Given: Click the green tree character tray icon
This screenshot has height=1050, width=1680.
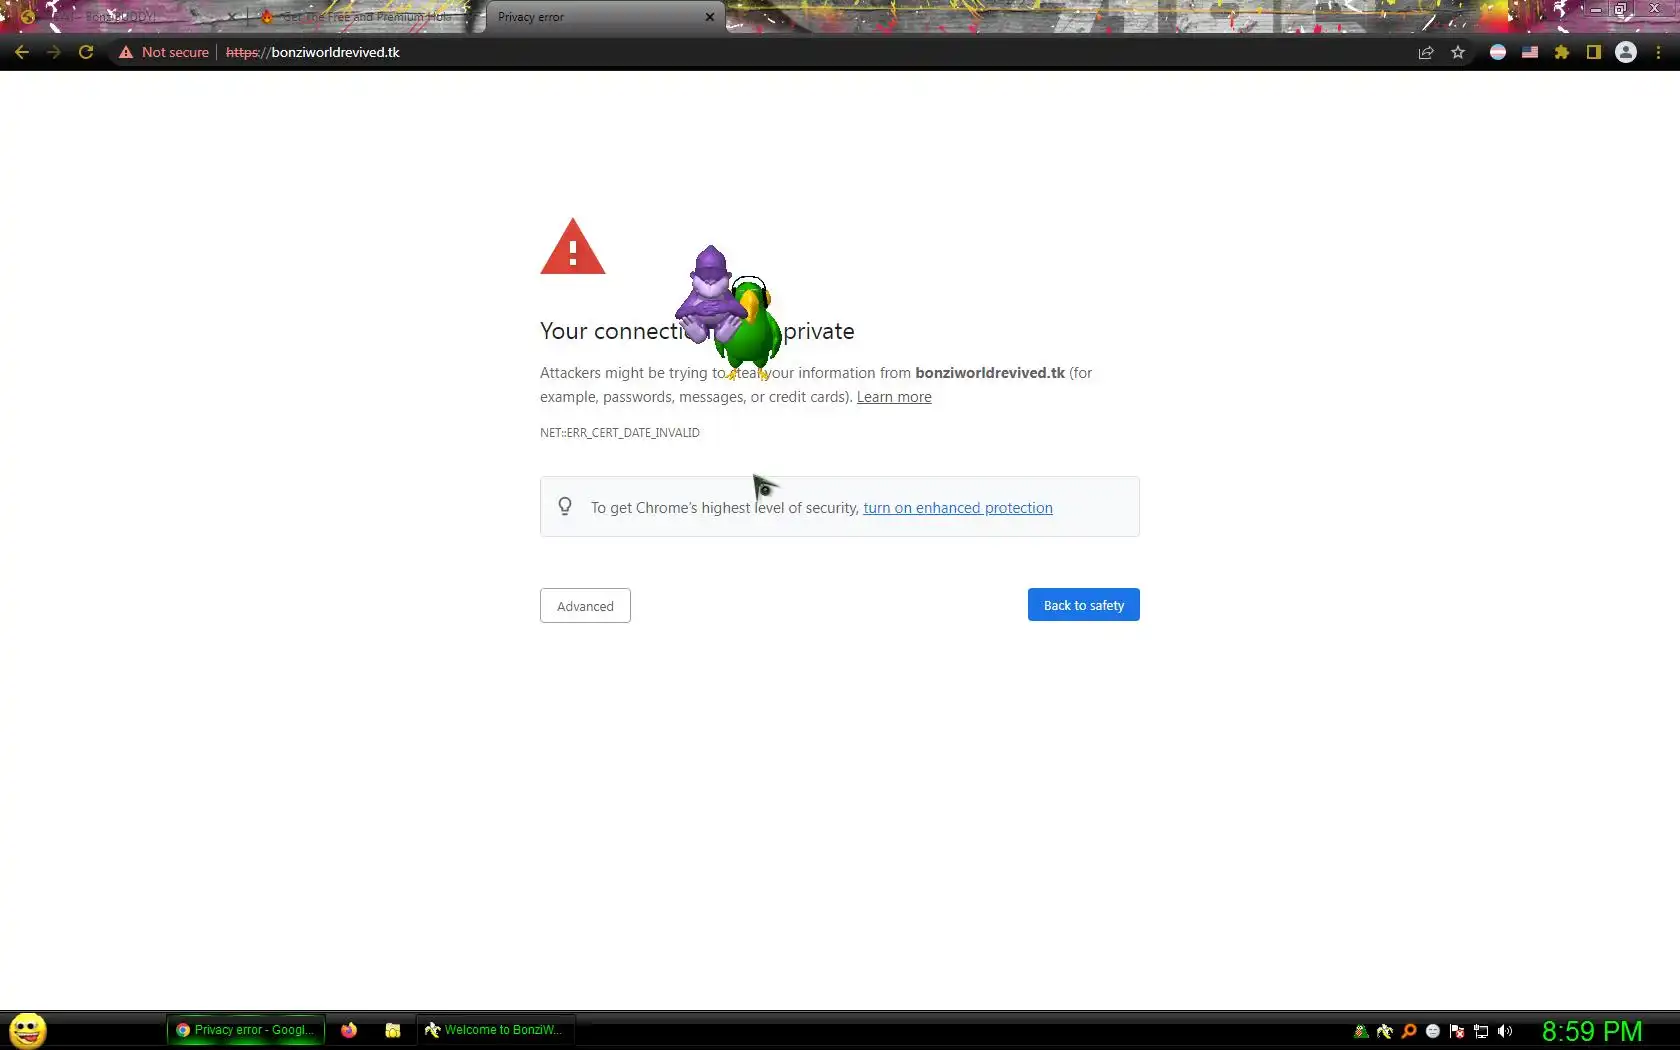Looking at the screenshot, I should 1361,1031.
